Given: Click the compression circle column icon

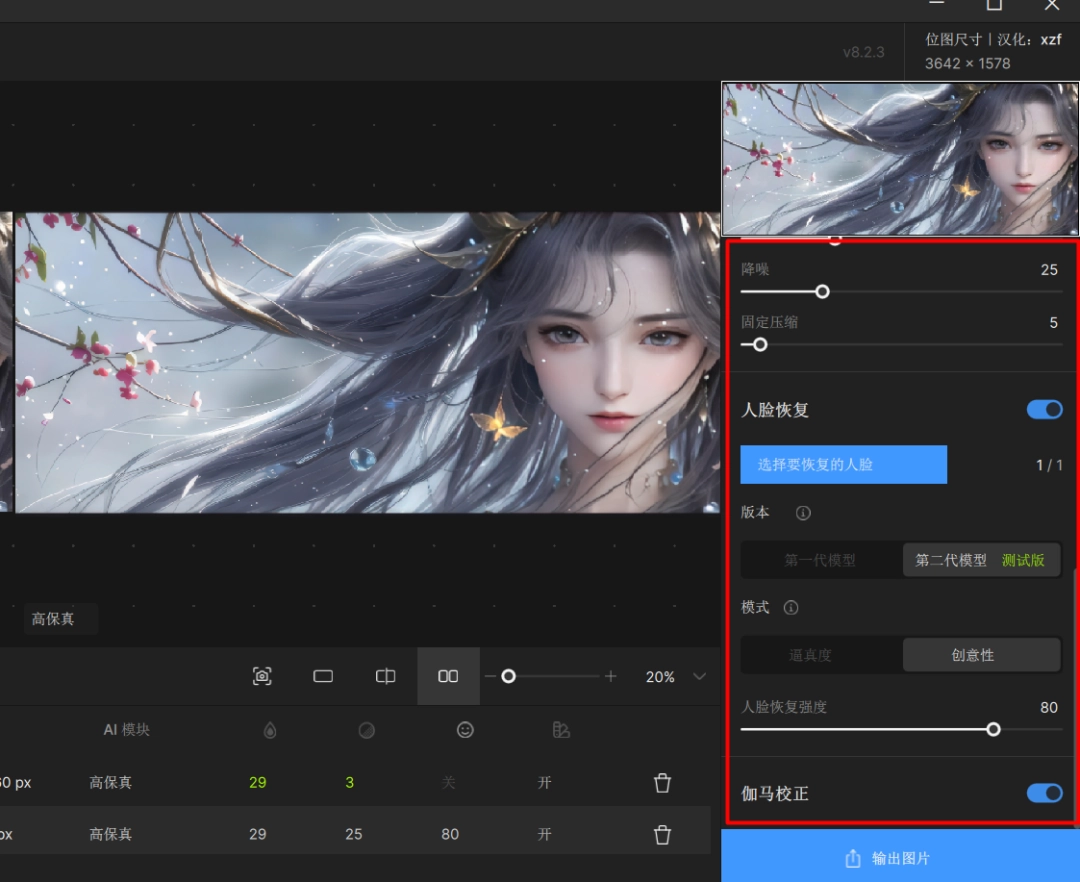Looking at the screenshot, I should click(x=366, y=731).
